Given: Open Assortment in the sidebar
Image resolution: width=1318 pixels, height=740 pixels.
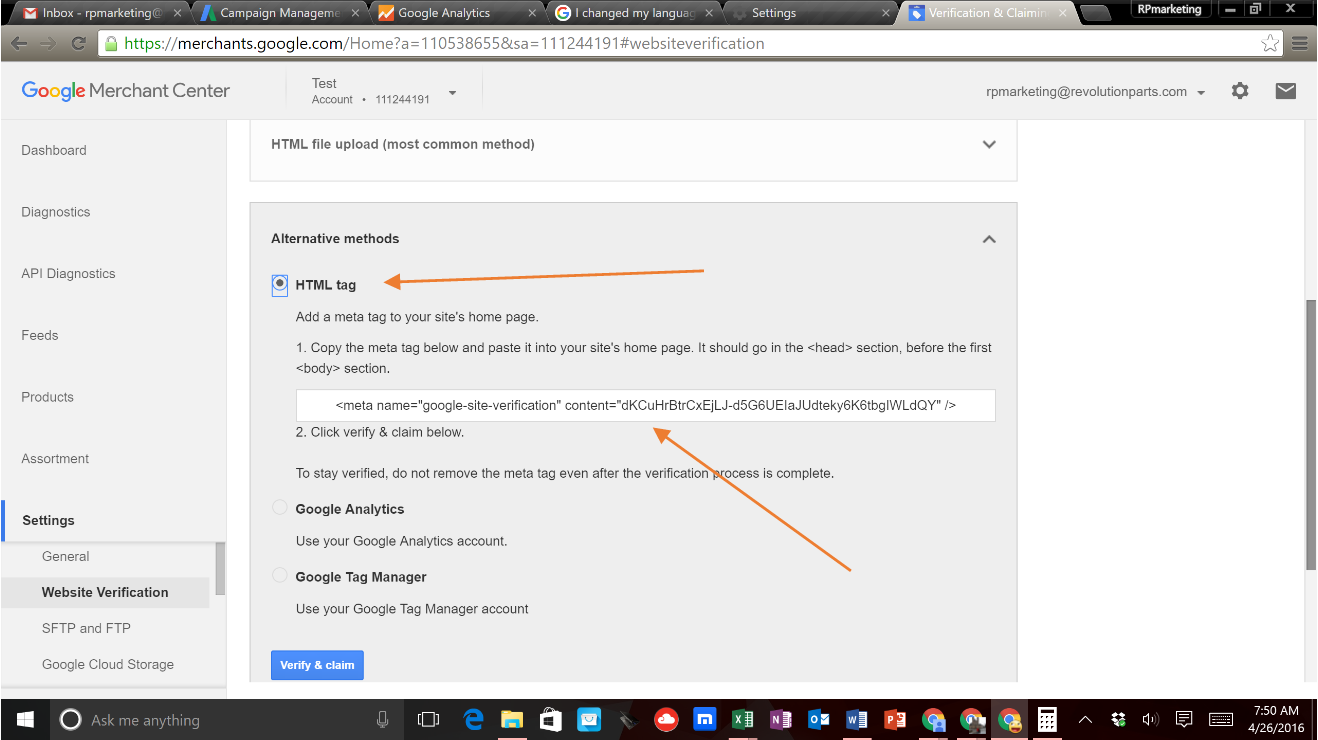Looking at the screenshot, I should tap(55, 458).
